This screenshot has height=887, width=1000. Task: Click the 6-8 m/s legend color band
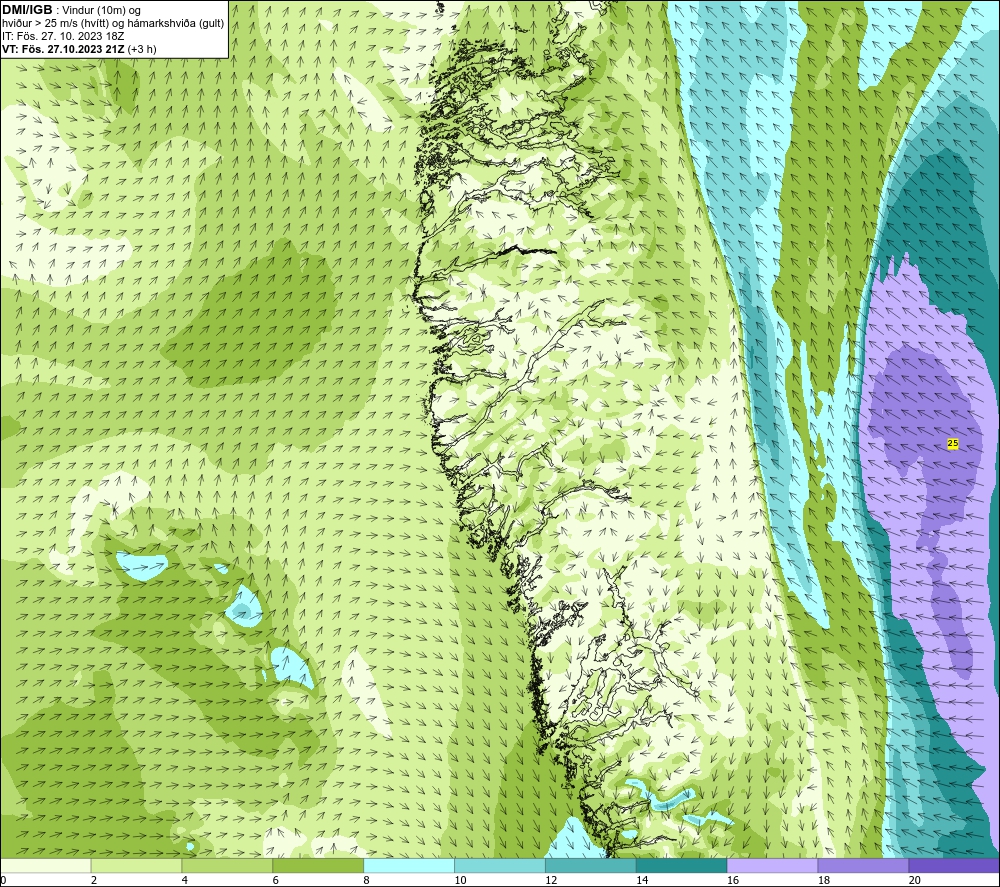pyautogui.click(x=318, y=865)
